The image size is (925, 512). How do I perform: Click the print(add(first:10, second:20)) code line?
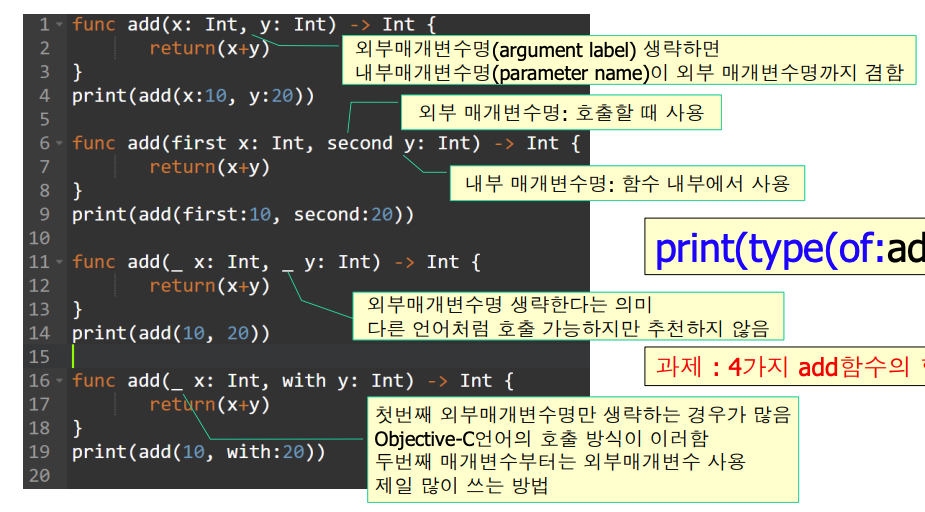[242, 215]
